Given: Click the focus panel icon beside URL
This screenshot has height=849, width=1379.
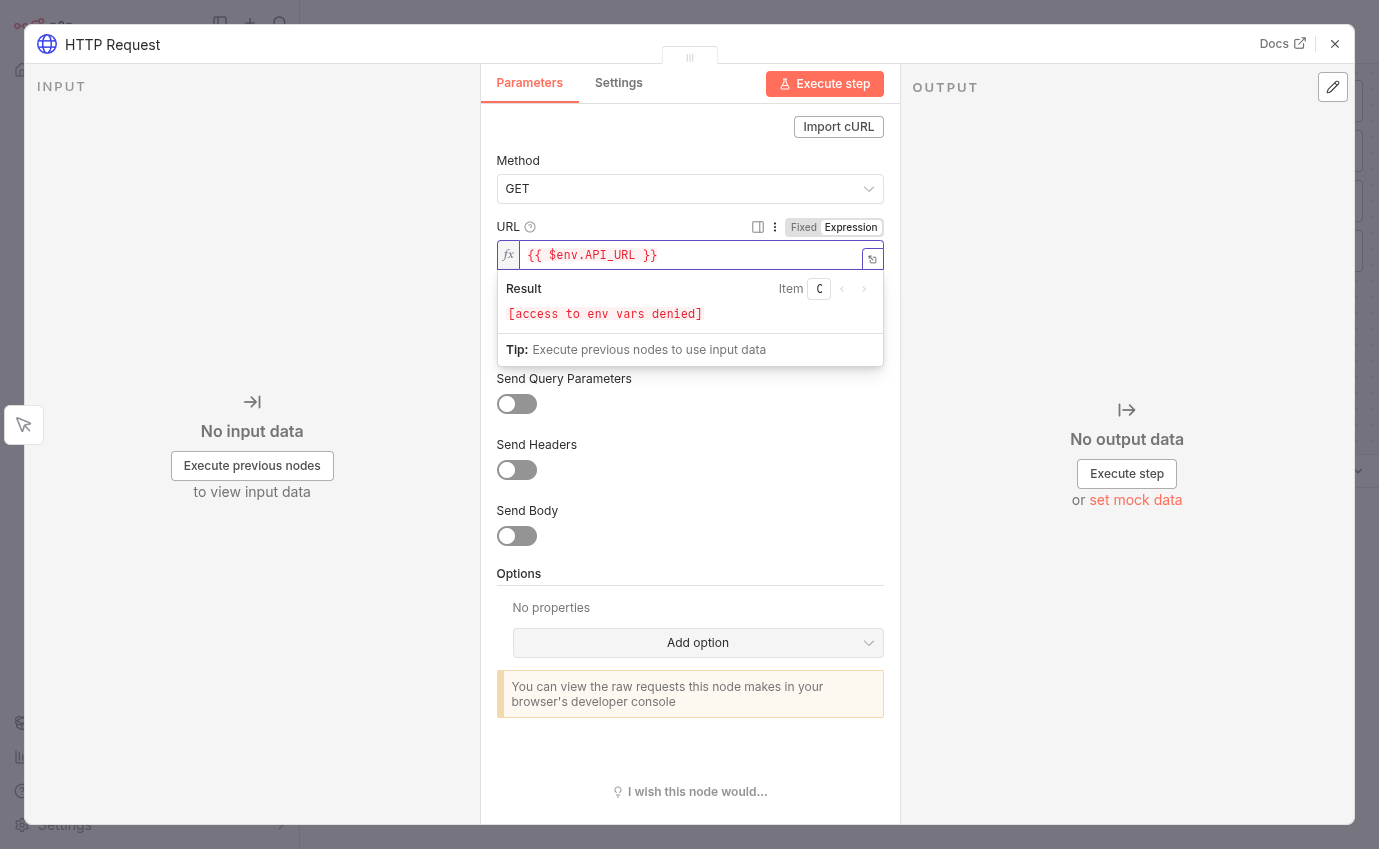Looking at the screenshot, I should click(x=758, y=227).
